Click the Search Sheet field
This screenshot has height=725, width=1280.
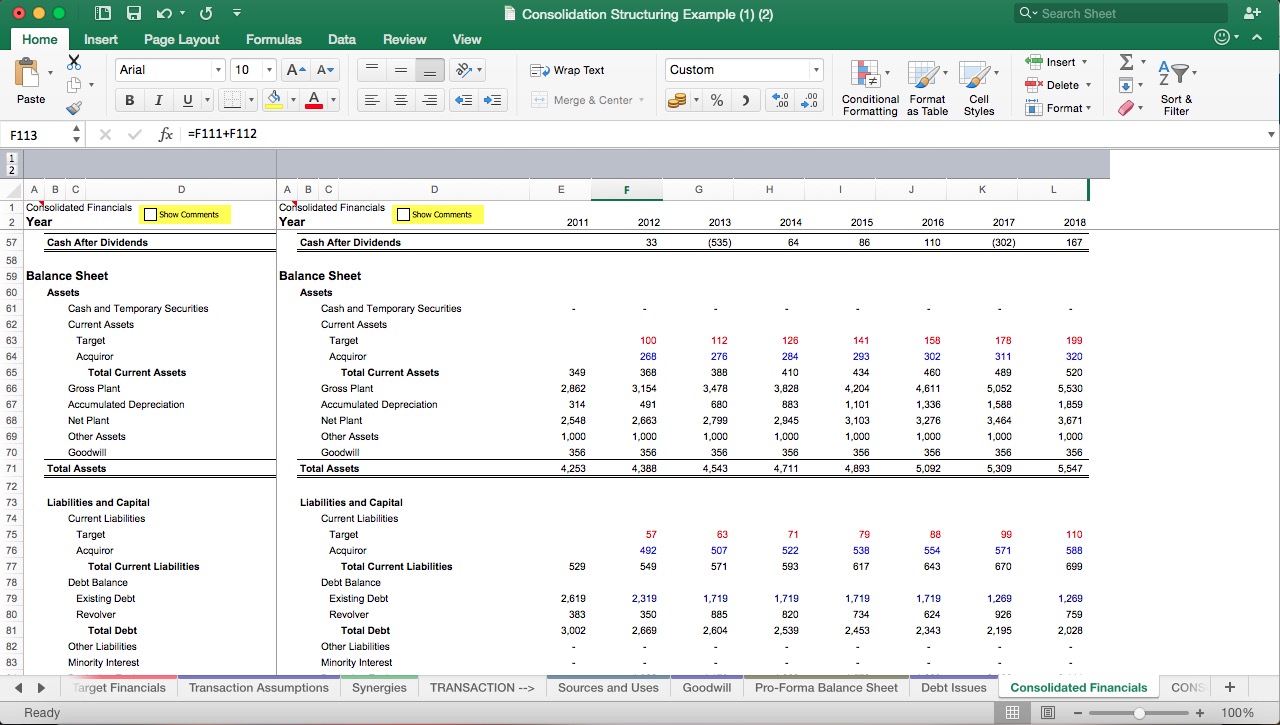coord(1120,13)
